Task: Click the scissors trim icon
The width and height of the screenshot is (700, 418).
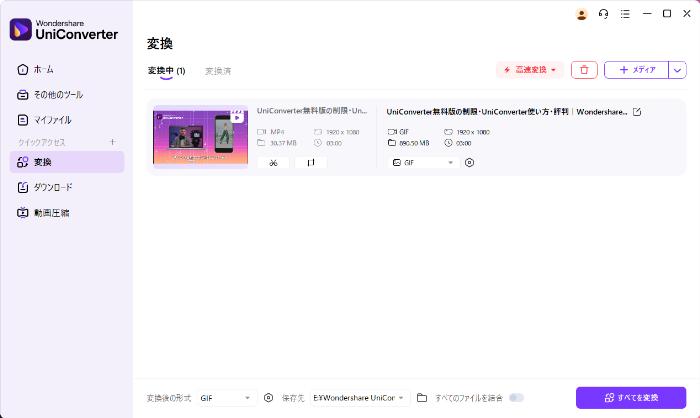Action: pyautogui.click(x=273, y=163)
